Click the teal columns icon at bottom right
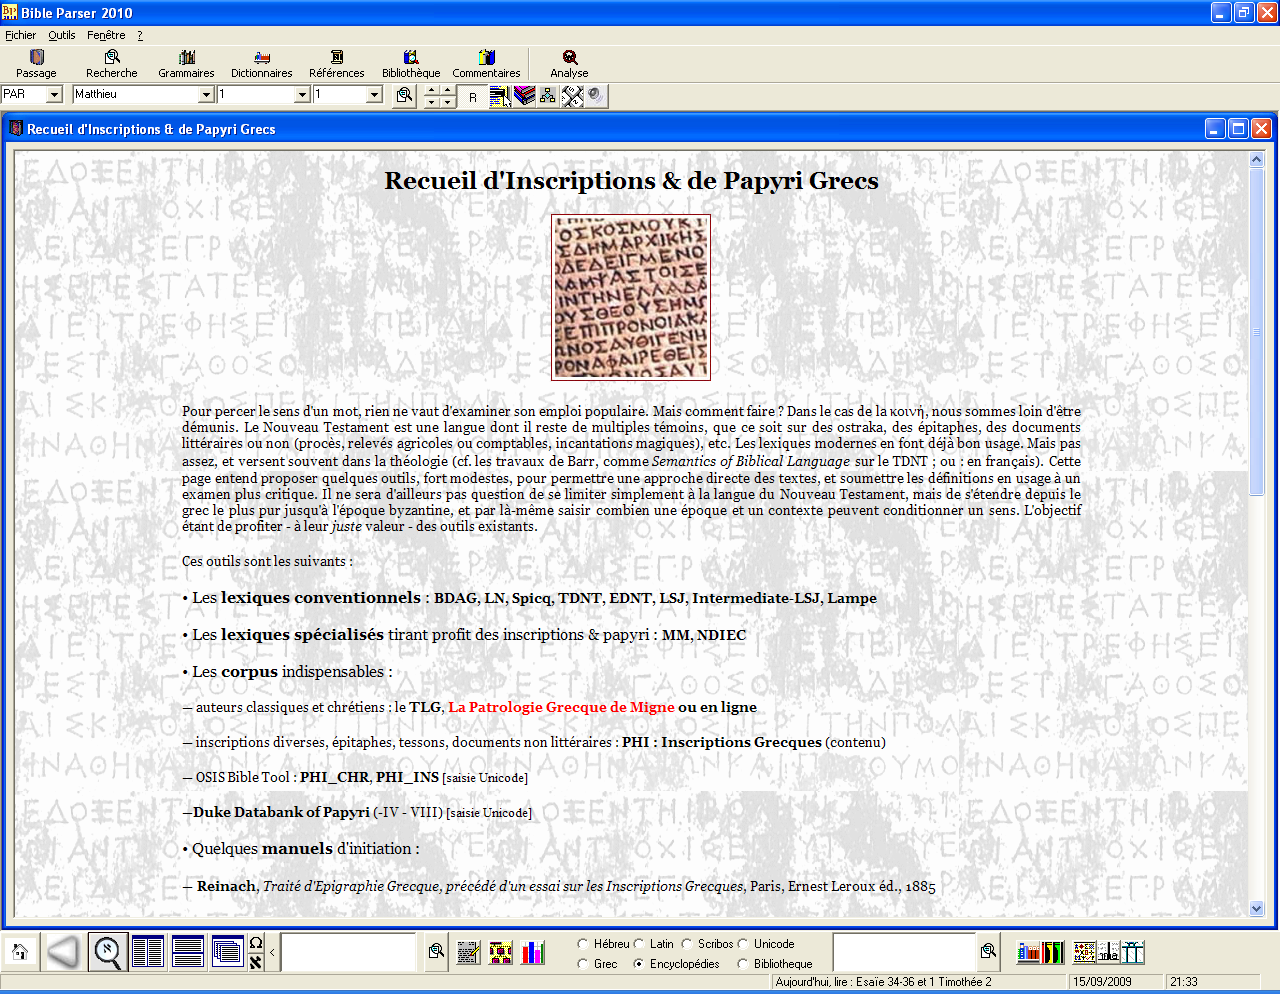The width and height of the screenshot is (1280, 994). (x=1132, y=953)
